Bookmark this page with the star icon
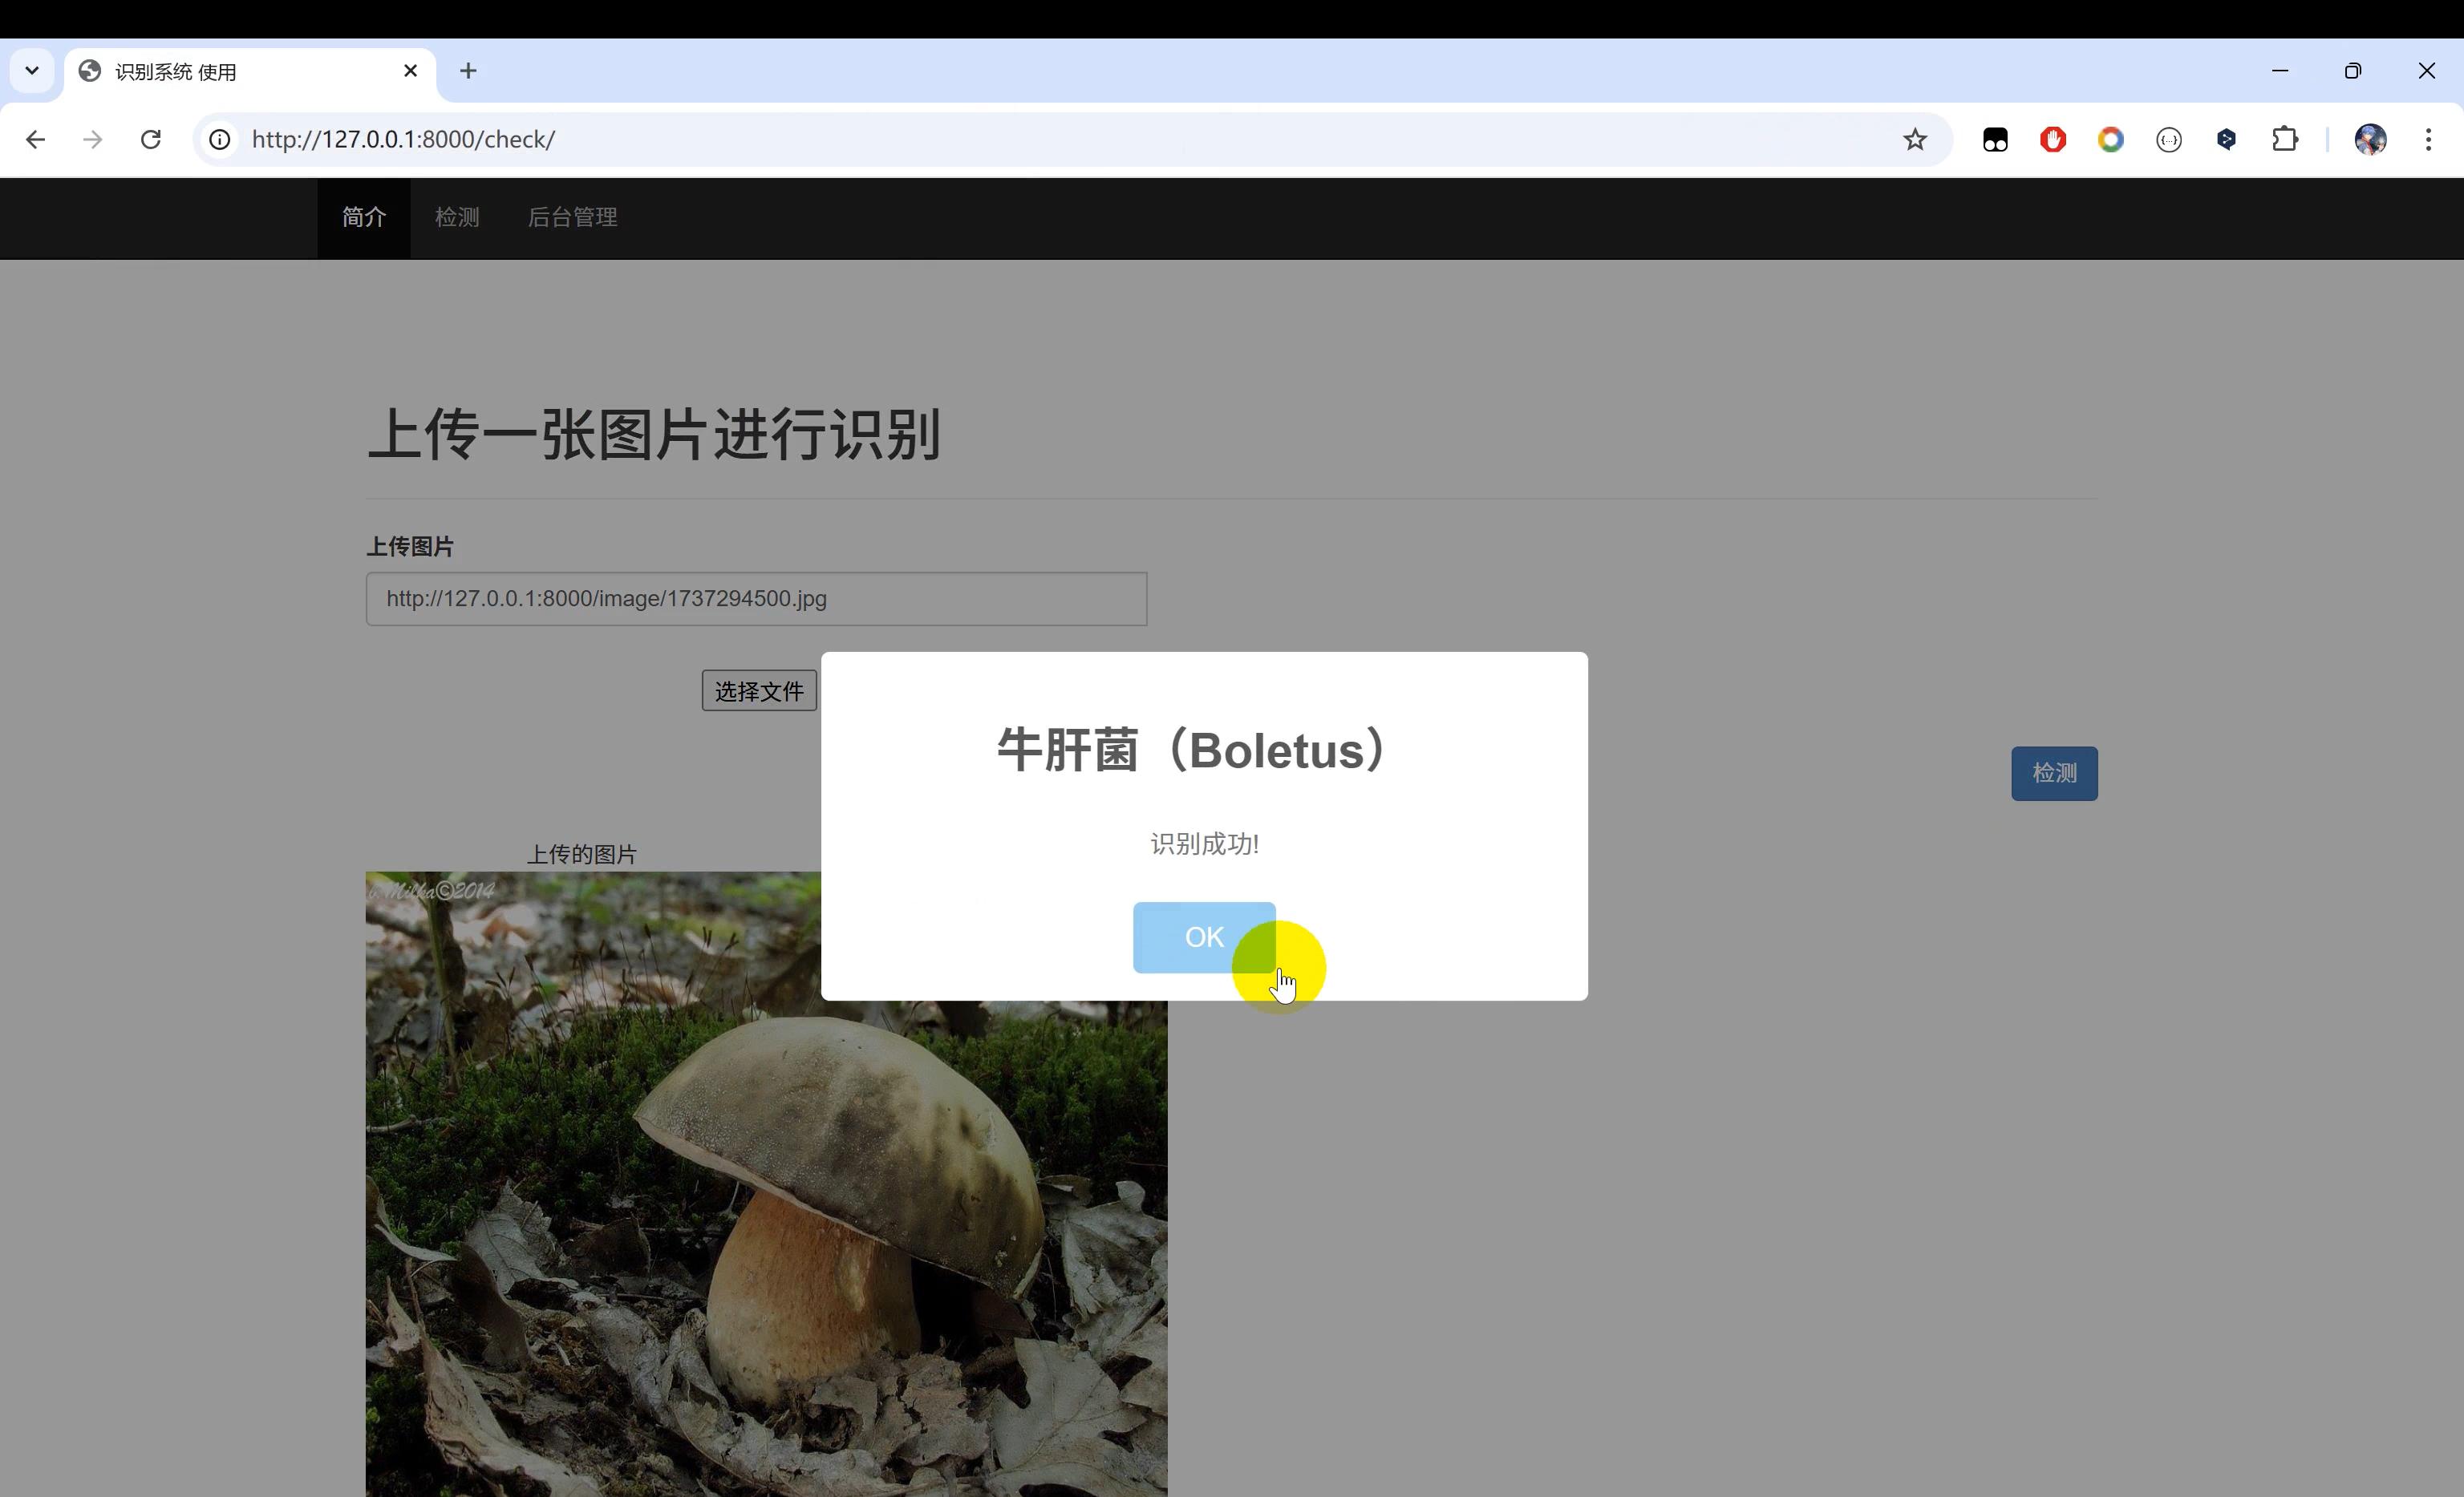Viewport: 2464px width, 1497px height. (1915, 139)
